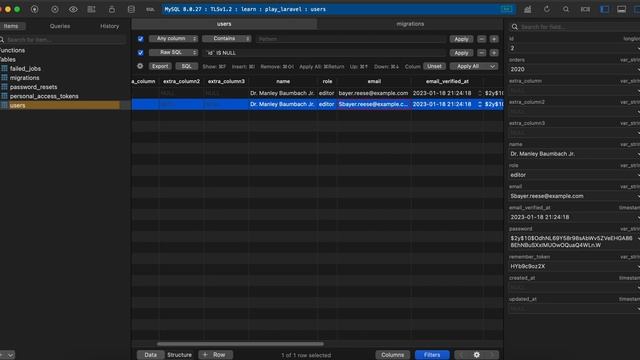Click the add Row button
This screenshot has height=360, width=640.
[215, 355]
